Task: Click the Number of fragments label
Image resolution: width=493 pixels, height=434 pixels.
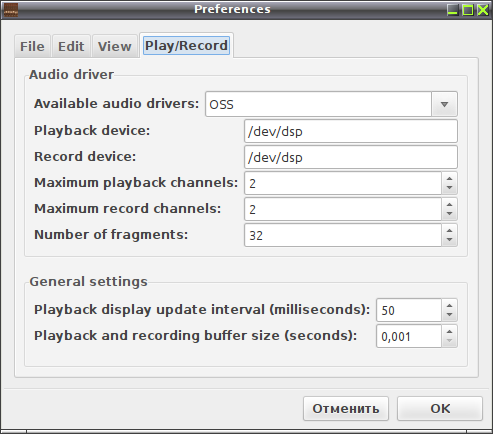Action: [x=111, y=235]
